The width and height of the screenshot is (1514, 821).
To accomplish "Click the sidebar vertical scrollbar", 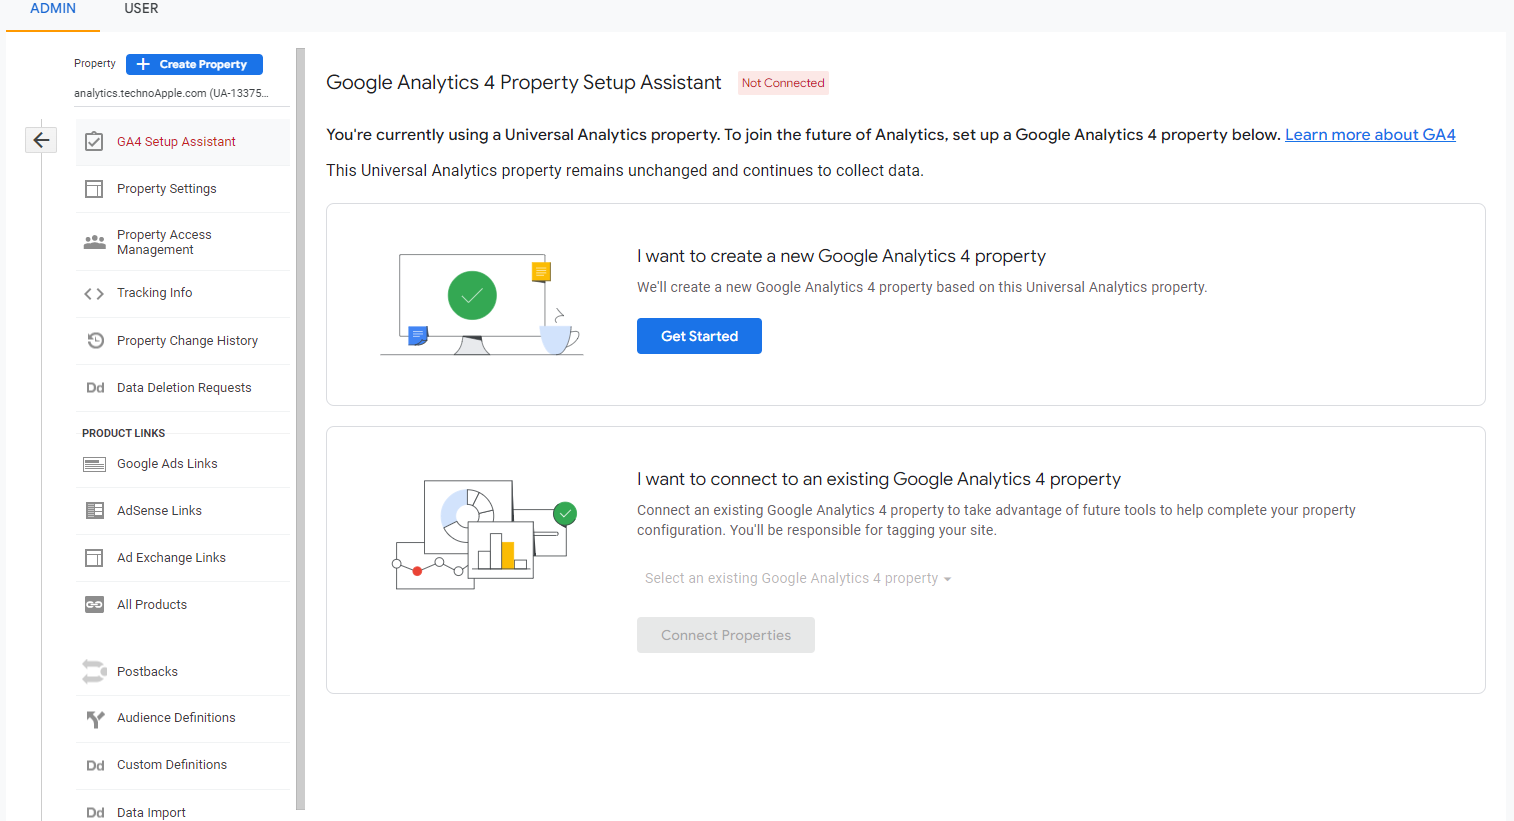I will 300,430.
